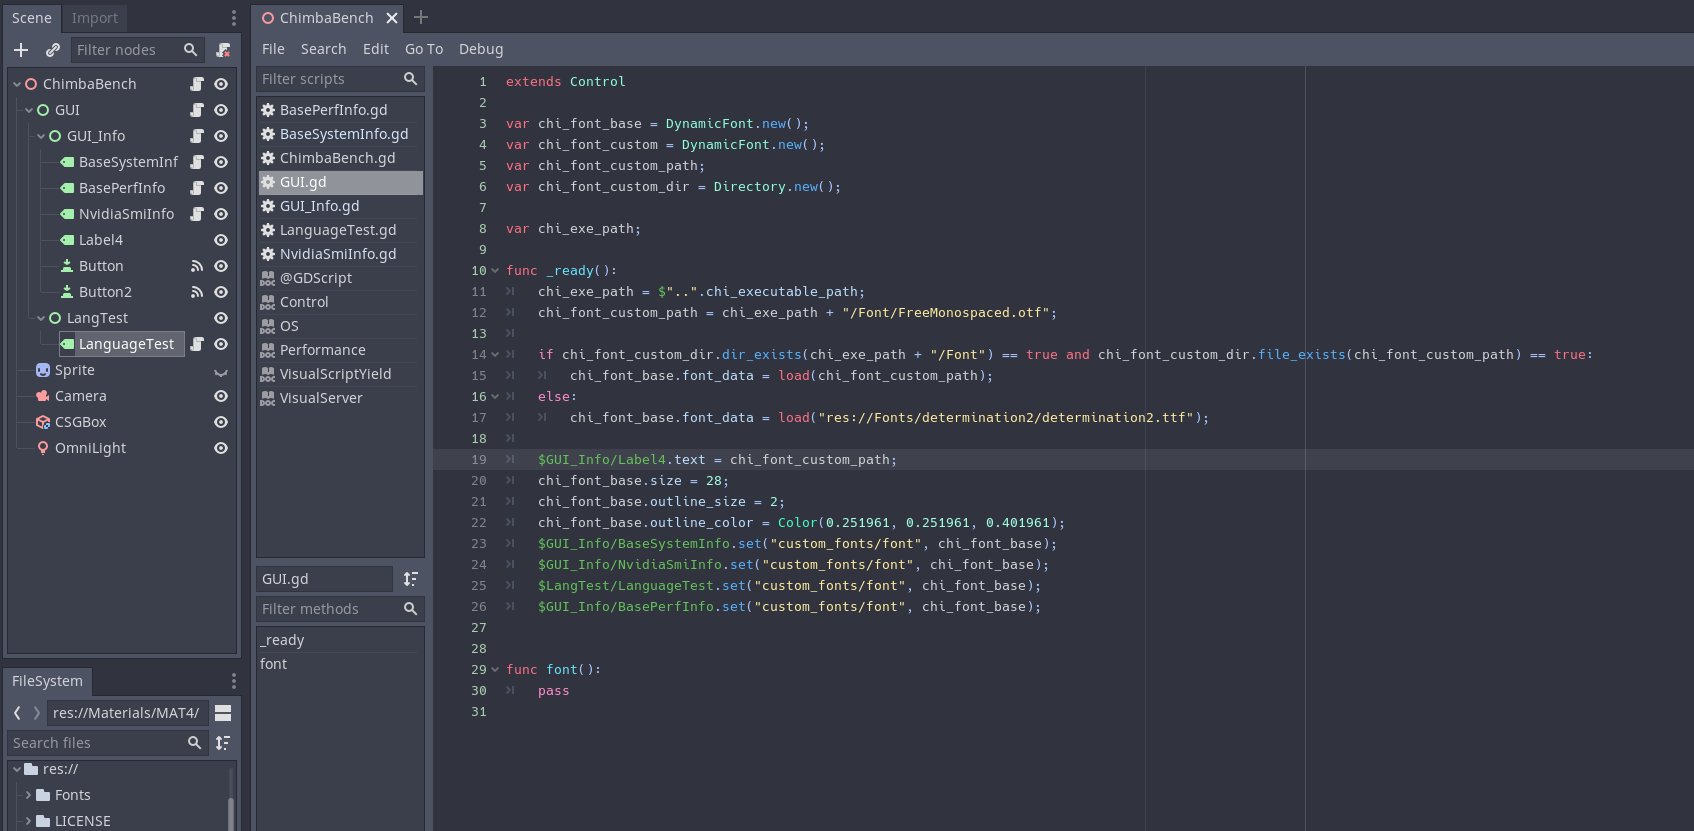
Task: Fold the _ready function at line 10
Action: pos(495,271)
